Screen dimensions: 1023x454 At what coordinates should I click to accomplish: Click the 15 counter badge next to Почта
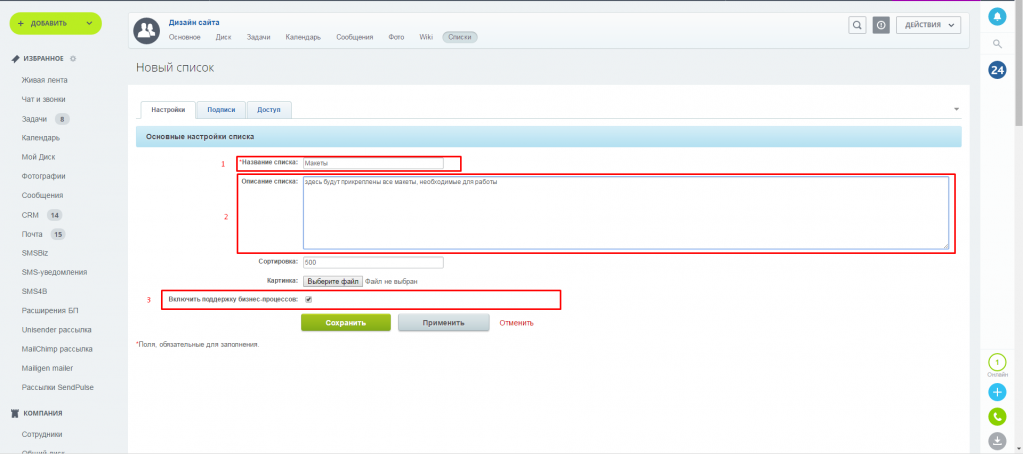click(58, 234)
